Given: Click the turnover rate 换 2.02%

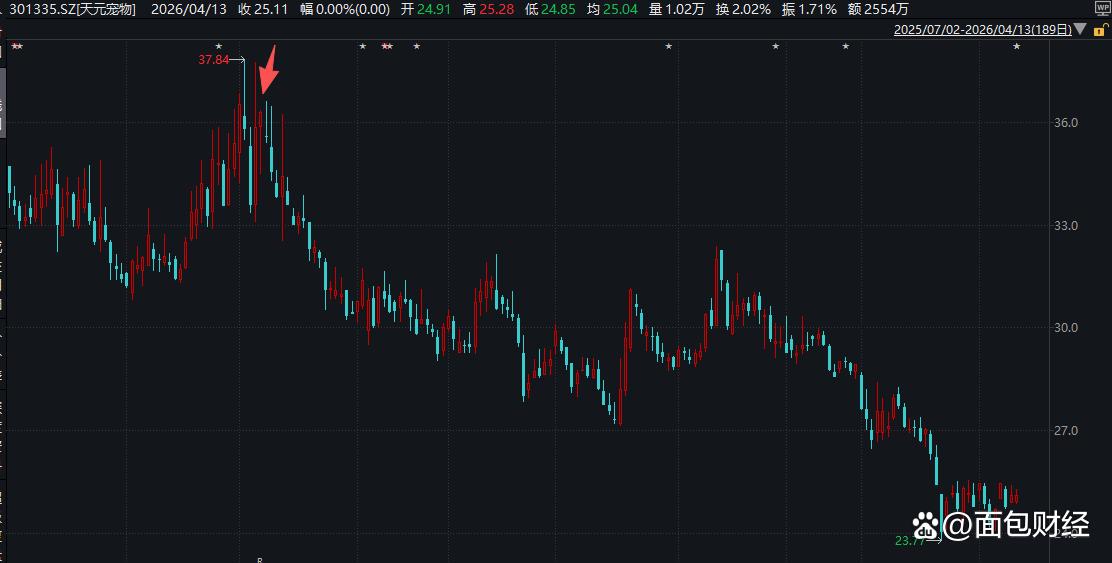Looking at the screenshot, I should coord(742,9).
